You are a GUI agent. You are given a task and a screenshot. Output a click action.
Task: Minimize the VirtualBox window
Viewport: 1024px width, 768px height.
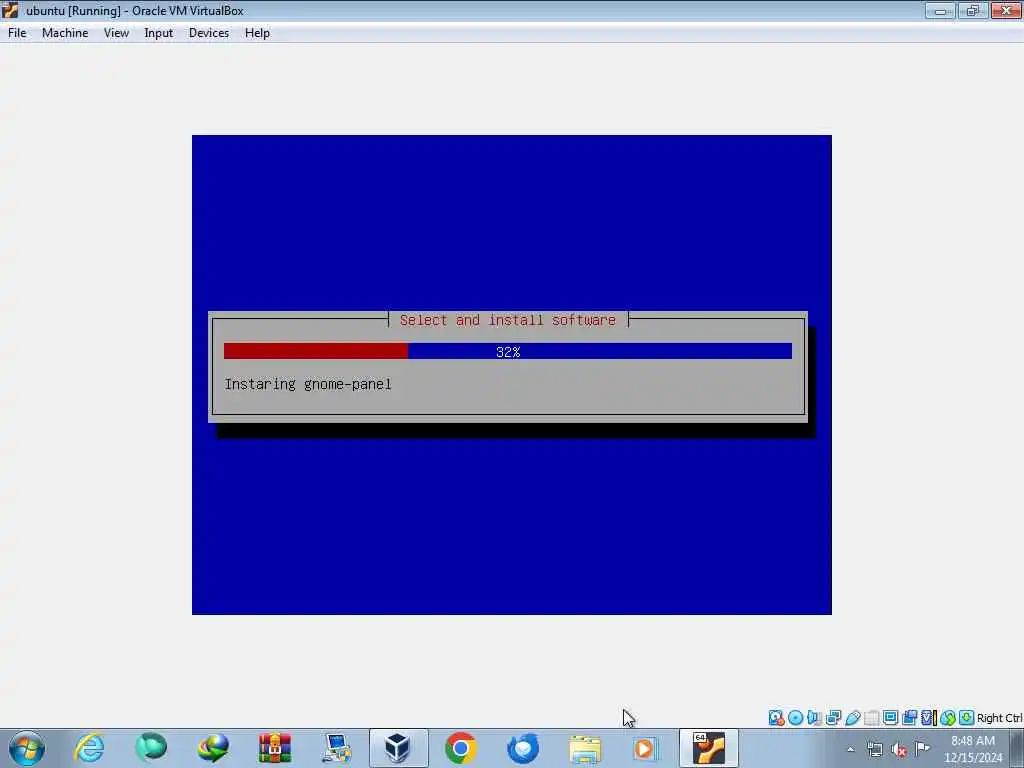click(940, 10)
